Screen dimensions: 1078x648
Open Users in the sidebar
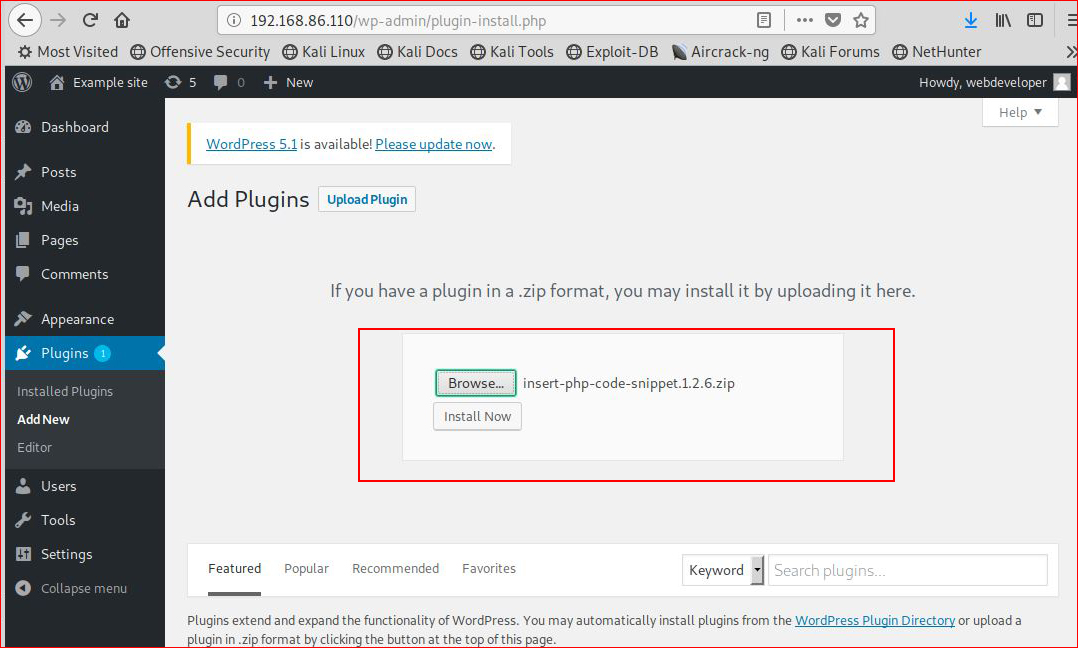(58, 486)
